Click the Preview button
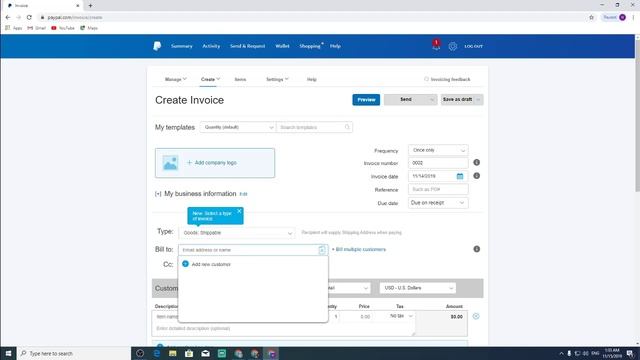This screenshot has width=640, height=360. (x=366, y=100)
